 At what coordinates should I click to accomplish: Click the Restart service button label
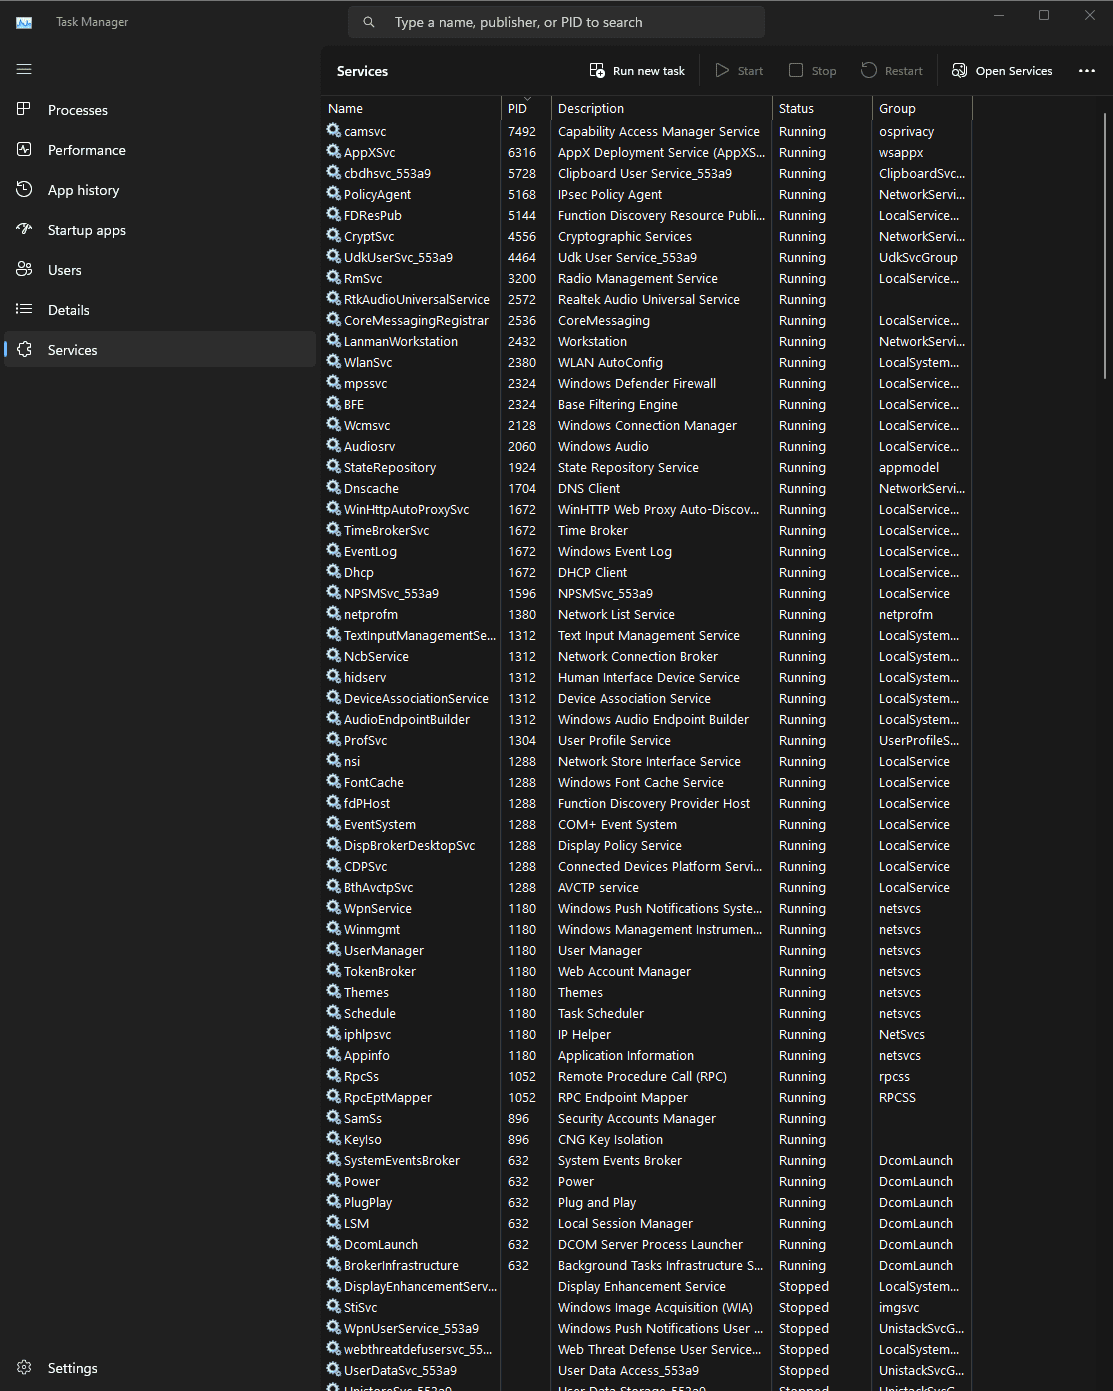tap(904, 71)
